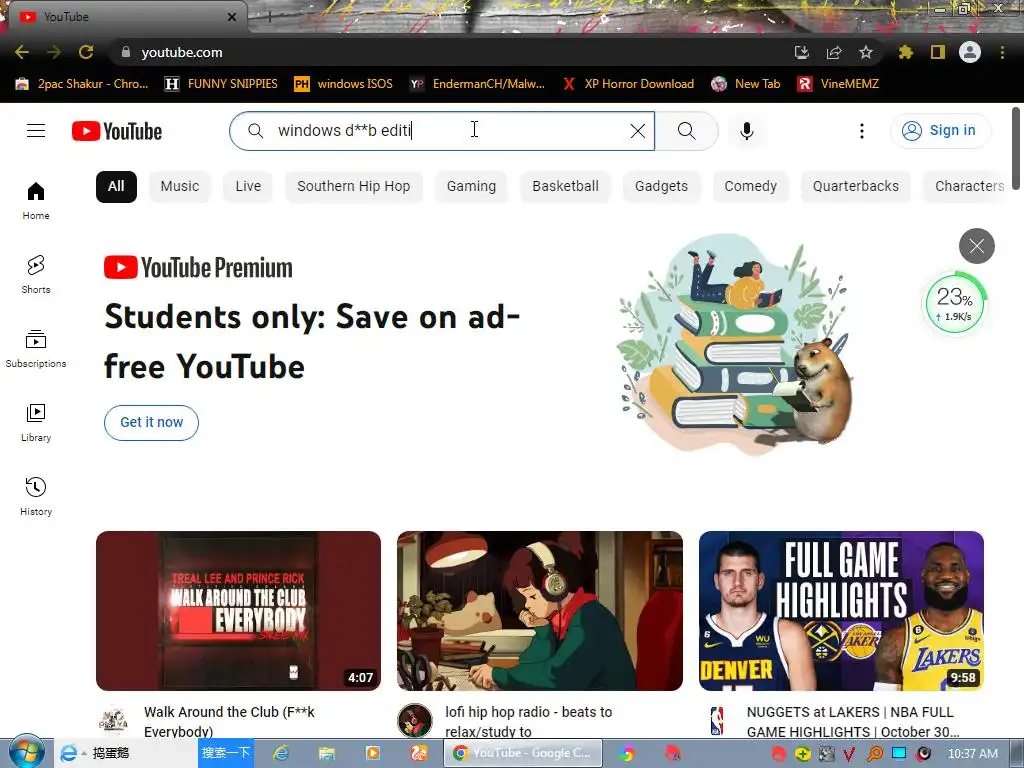1024x768 pixels.
Task: Select the Basketball filter chip
Action: (x=566, y=186)
